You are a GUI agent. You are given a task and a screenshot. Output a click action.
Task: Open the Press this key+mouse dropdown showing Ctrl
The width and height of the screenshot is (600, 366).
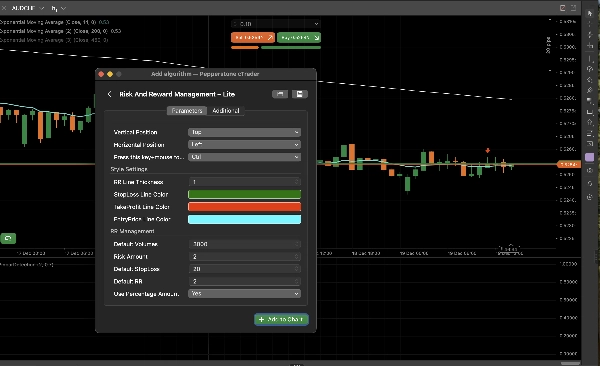[244, 157]
